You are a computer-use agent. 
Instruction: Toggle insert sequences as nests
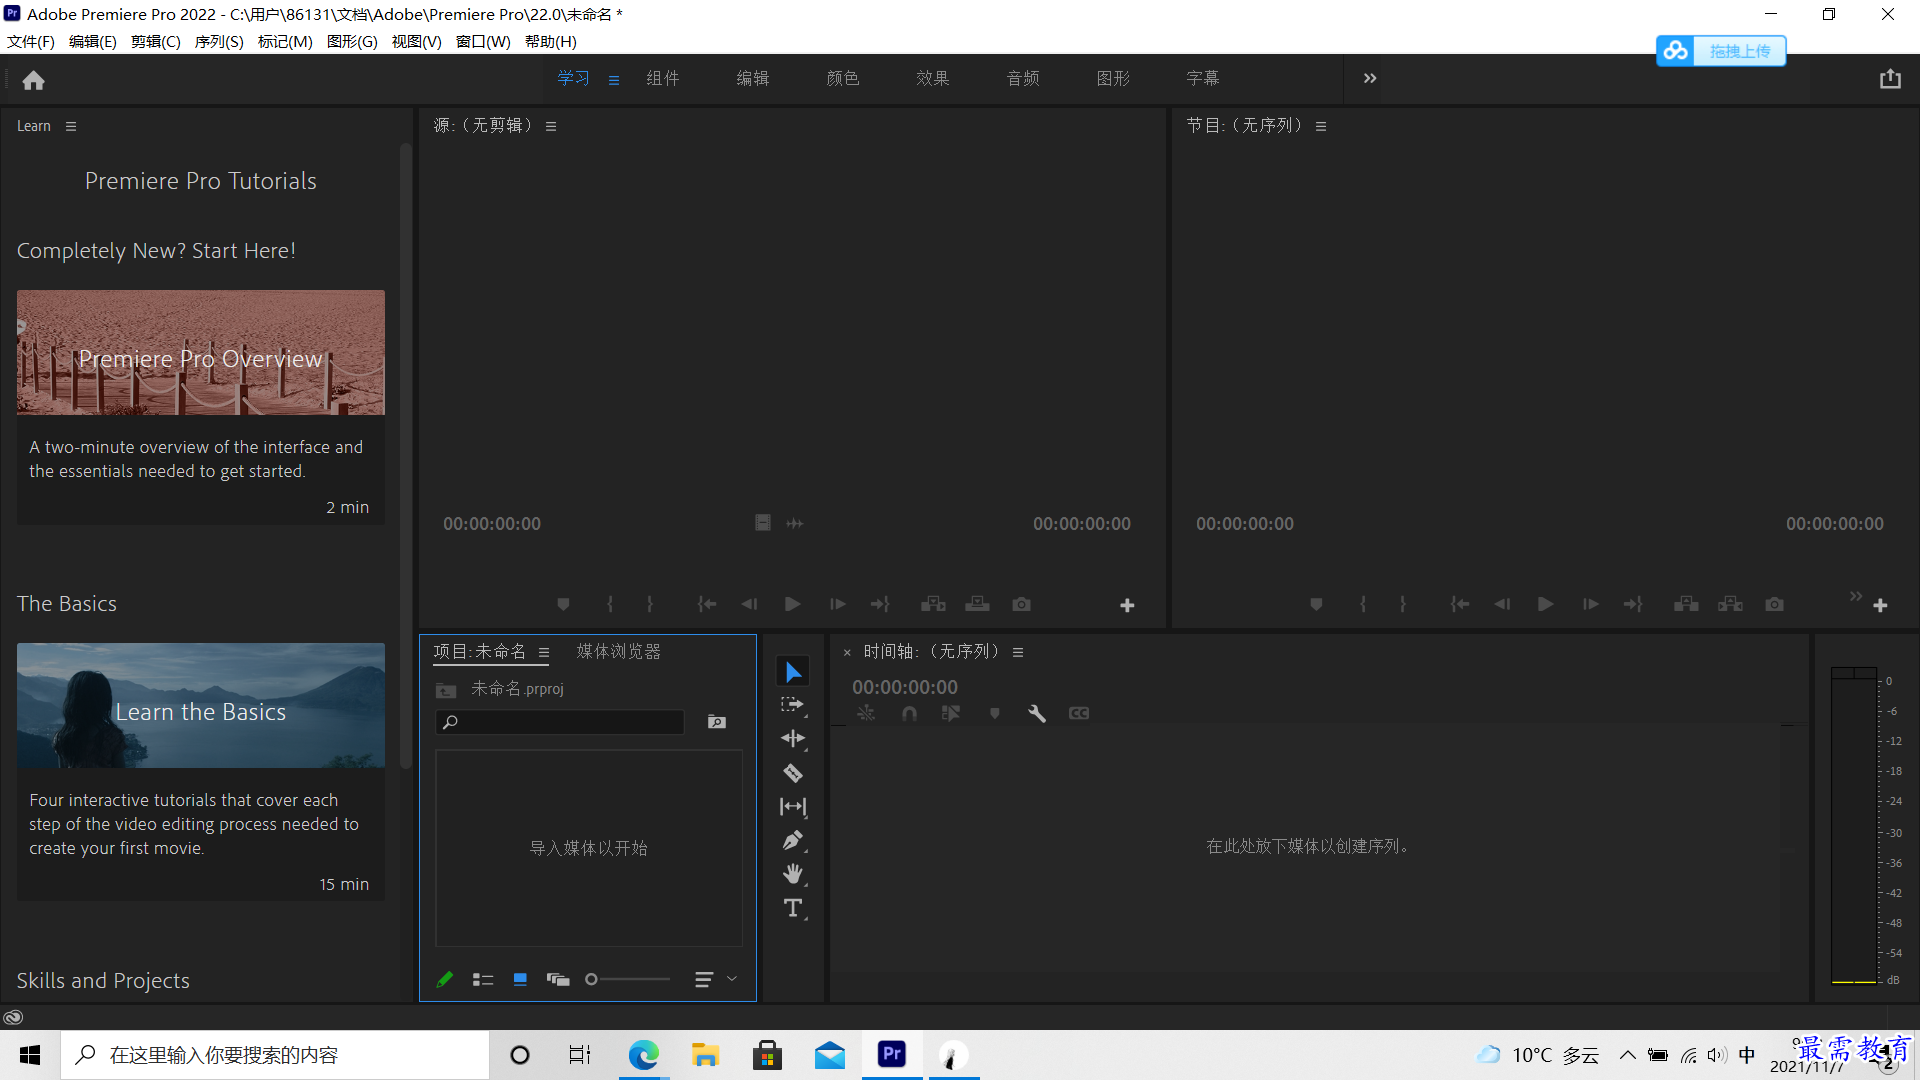866,713
